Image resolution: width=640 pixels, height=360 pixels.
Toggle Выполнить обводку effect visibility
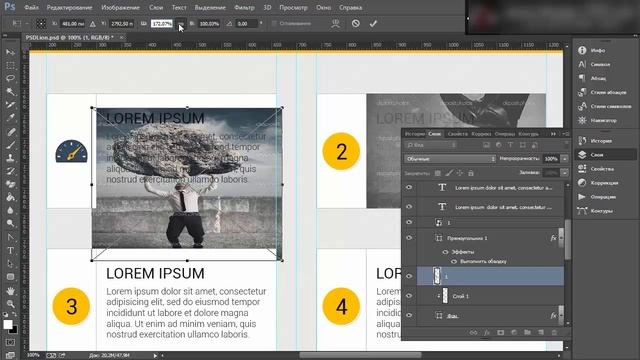(x=454, y=261)
